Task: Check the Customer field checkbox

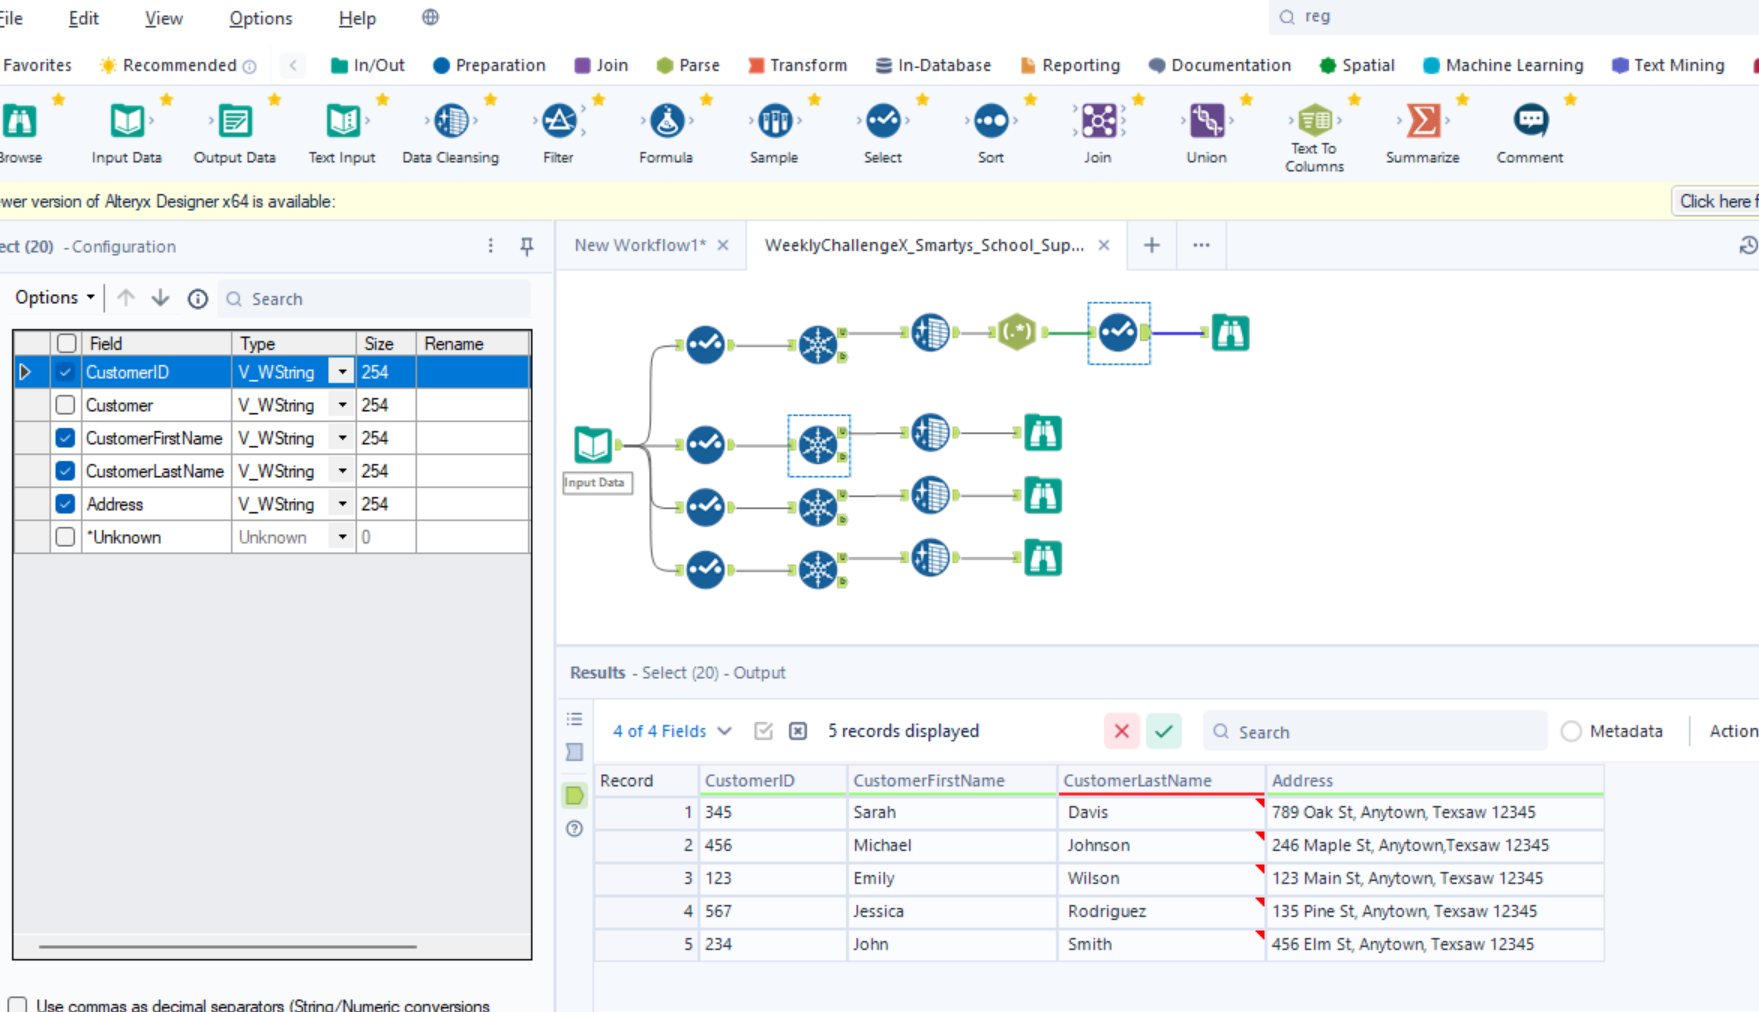Action: coord(65,405)
